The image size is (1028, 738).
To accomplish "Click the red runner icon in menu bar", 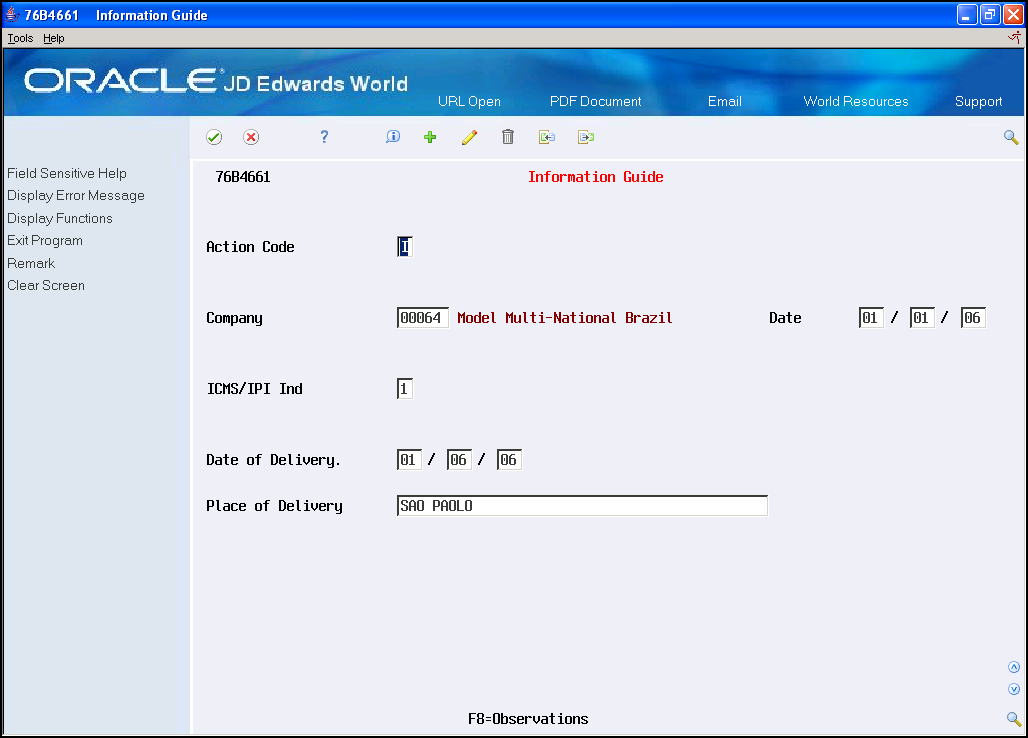I will click(1014, 38).
